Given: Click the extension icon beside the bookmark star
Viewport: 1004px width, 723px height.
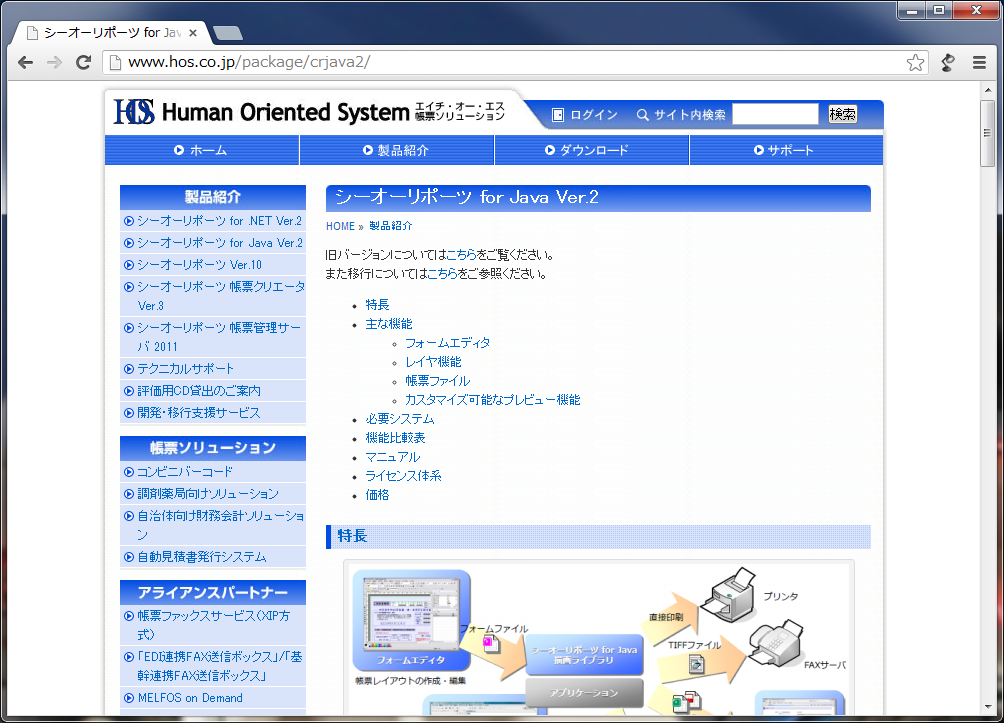Looking at the screenshot, I should [948, 62].
